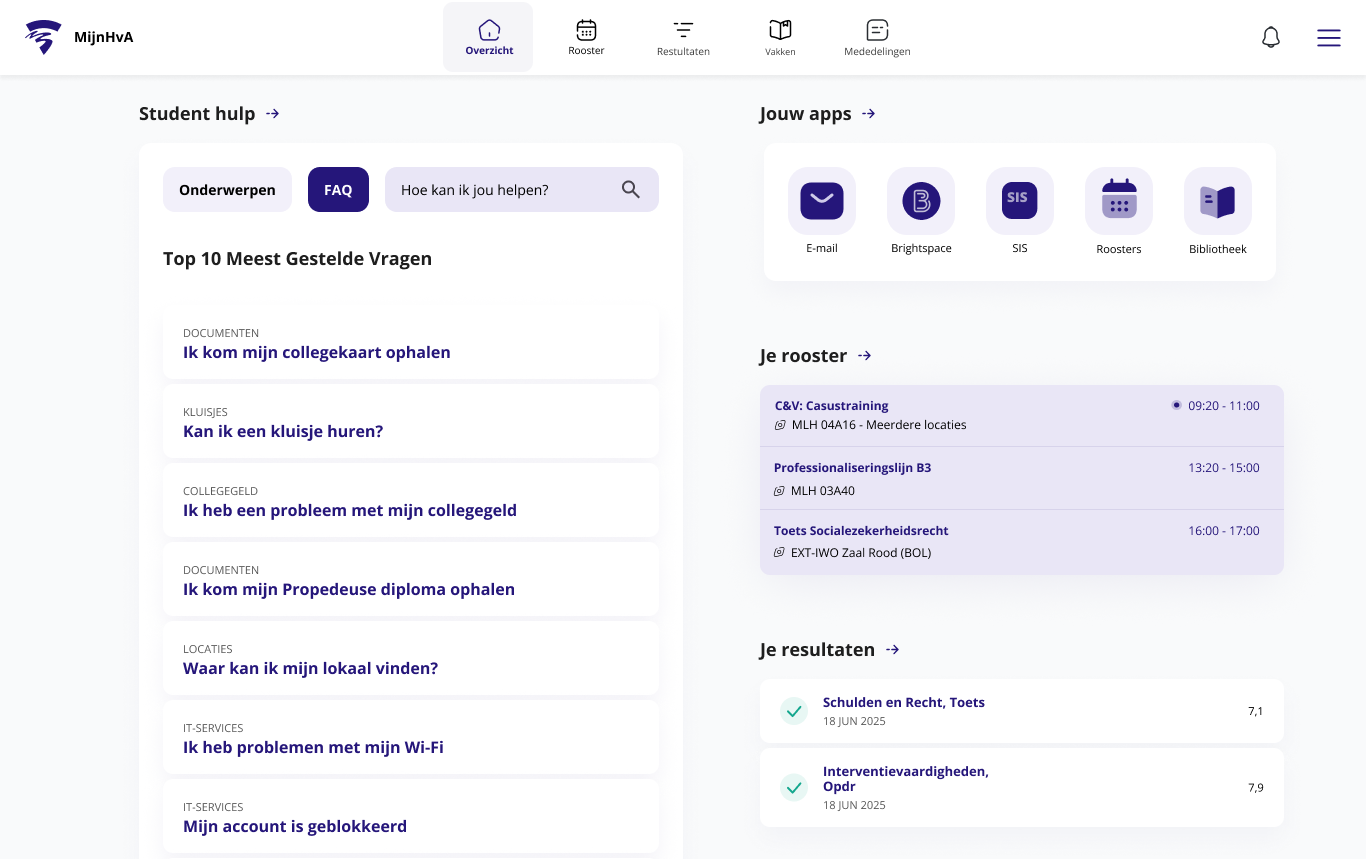Screen dimensions: 1366x859
Task: Open the hamburger menu
Action: pos(1328,38)
